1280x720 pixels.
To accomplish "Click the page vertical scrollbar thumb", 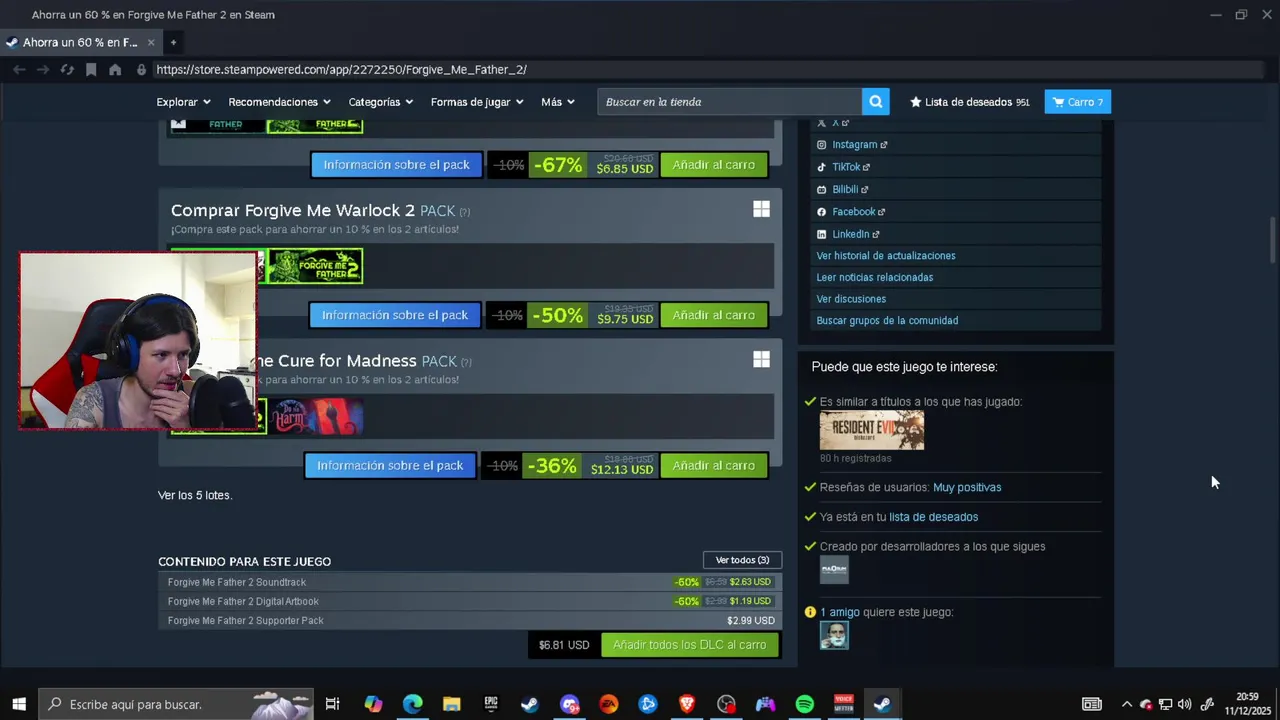I will pos(1273,240).
